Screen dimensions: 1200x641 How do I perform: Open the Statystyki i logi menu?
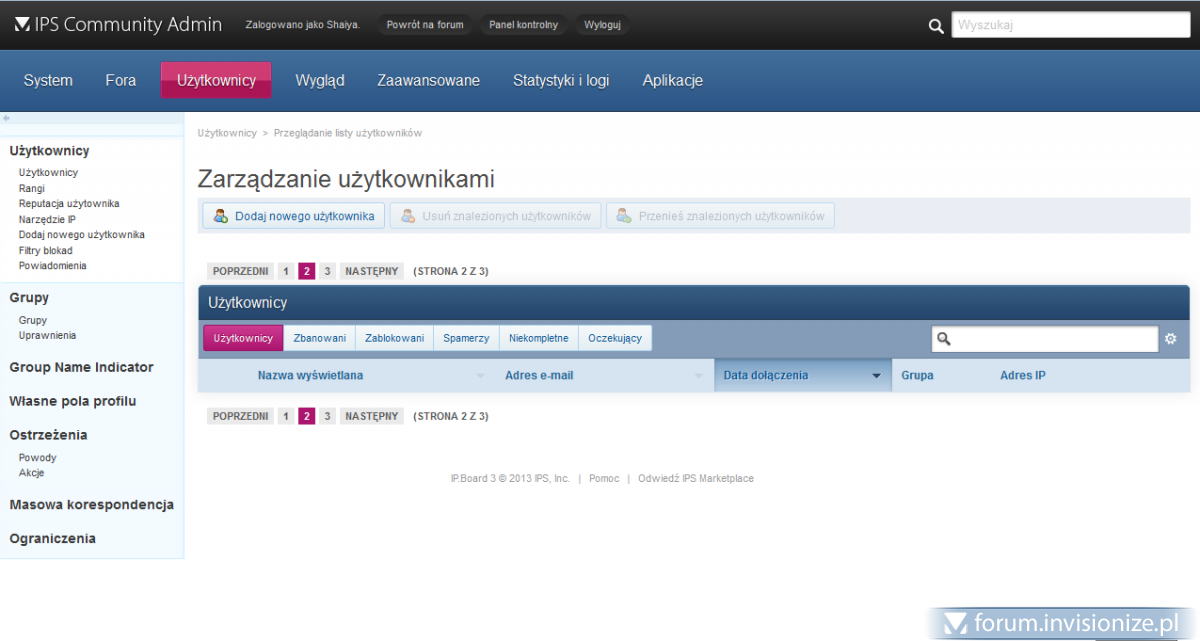[x=561, y=80]
